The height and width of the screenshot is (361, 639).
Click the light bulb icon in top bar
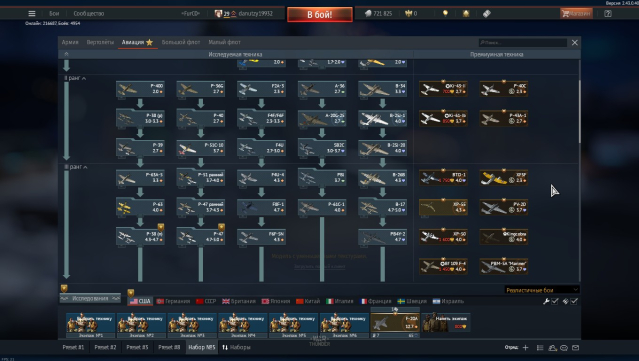click(x=445, y=13)
